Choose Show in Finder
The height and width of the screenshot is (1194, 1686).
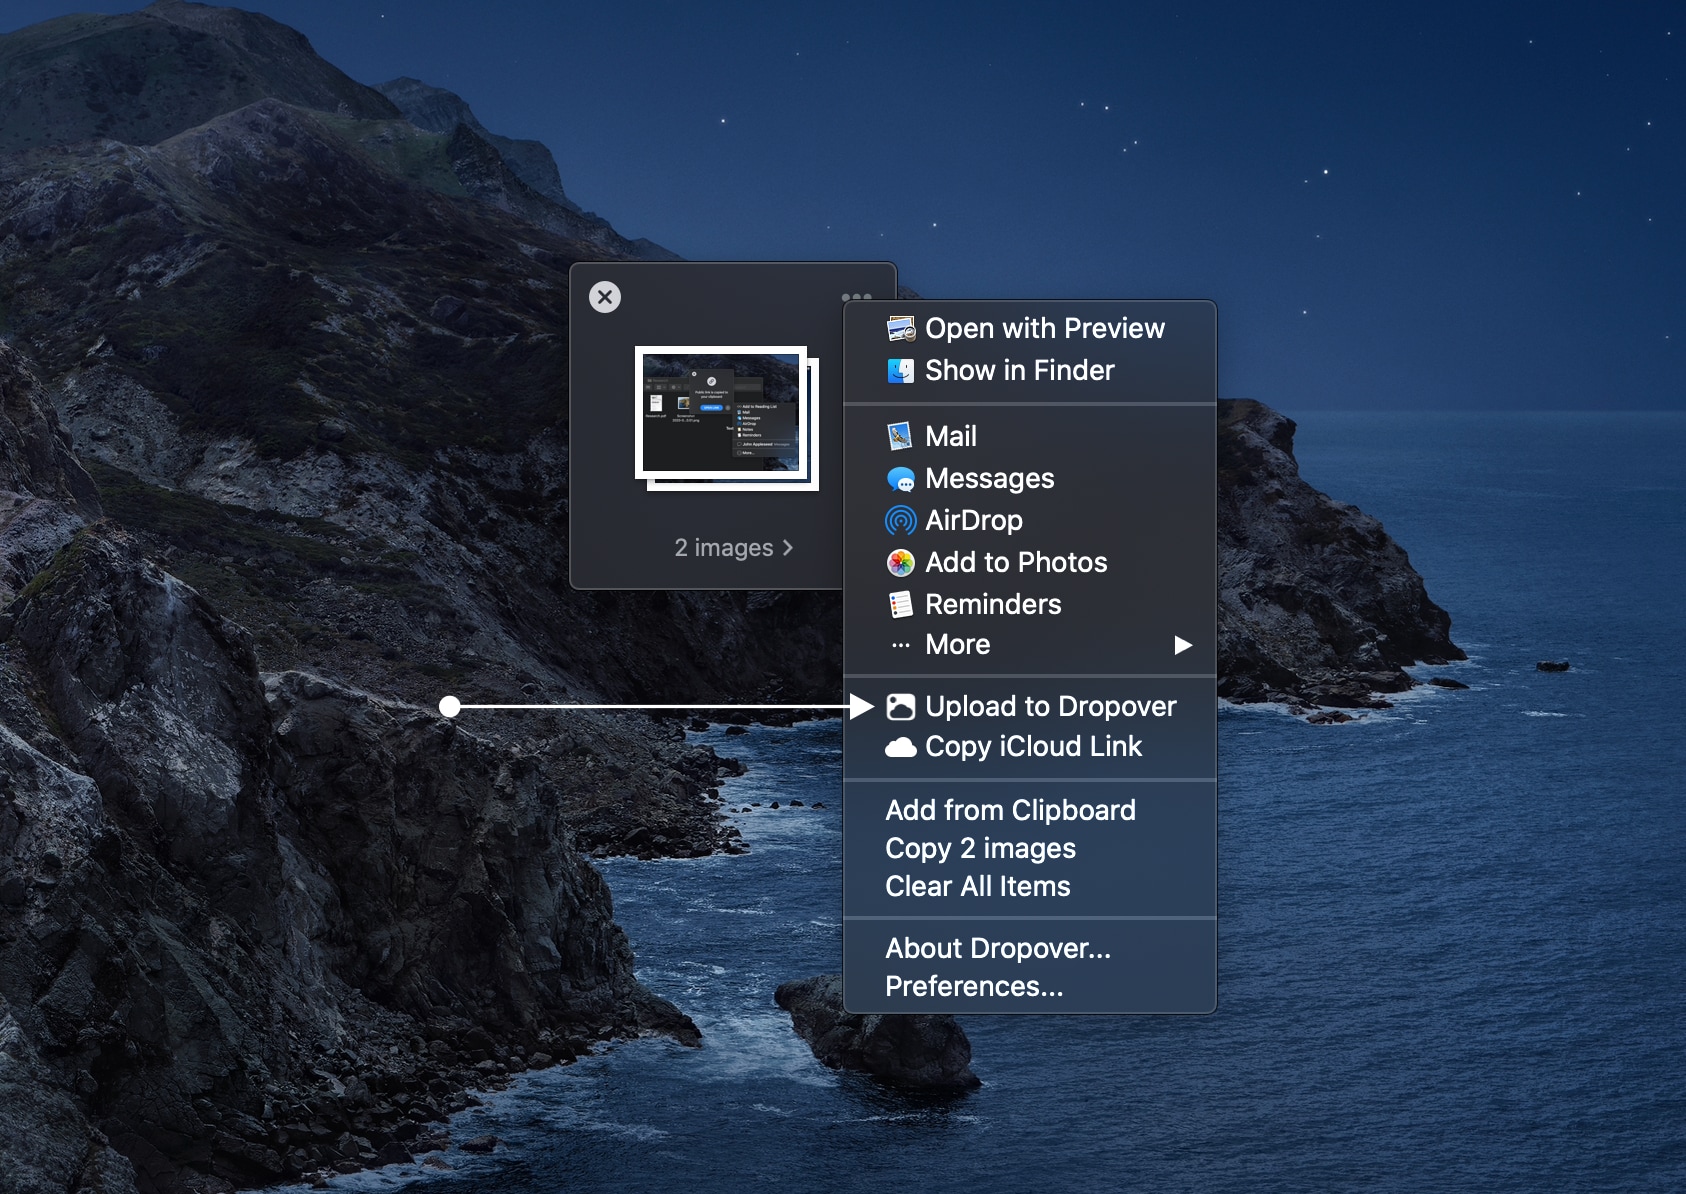pyautogui.click(x=1030, y=371)
